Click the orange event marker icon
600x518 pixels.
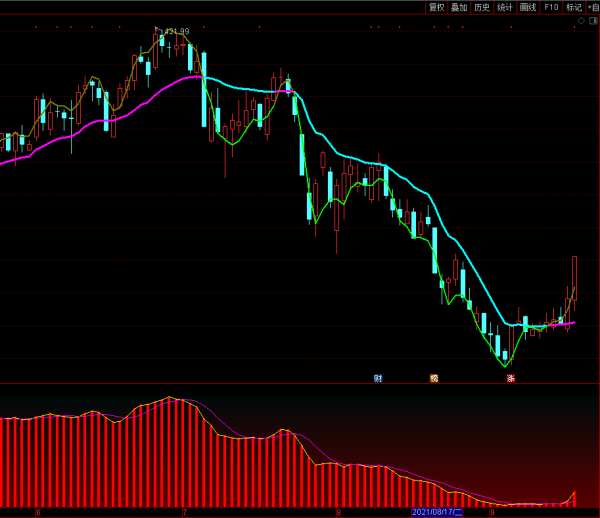434,378
